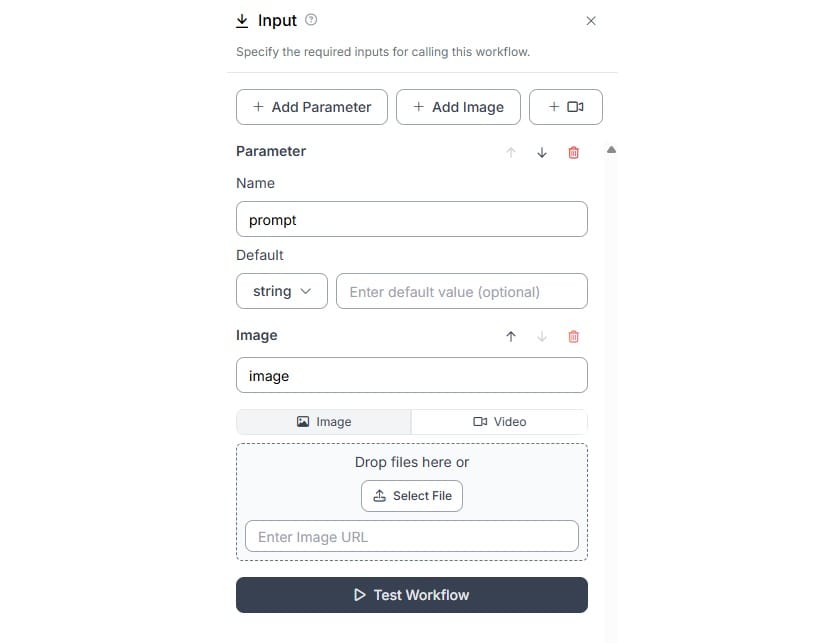Delete the Image input using trash icon
Image resolution: width=826 pixels, height=643 pixels.
(x=573, y=337)
